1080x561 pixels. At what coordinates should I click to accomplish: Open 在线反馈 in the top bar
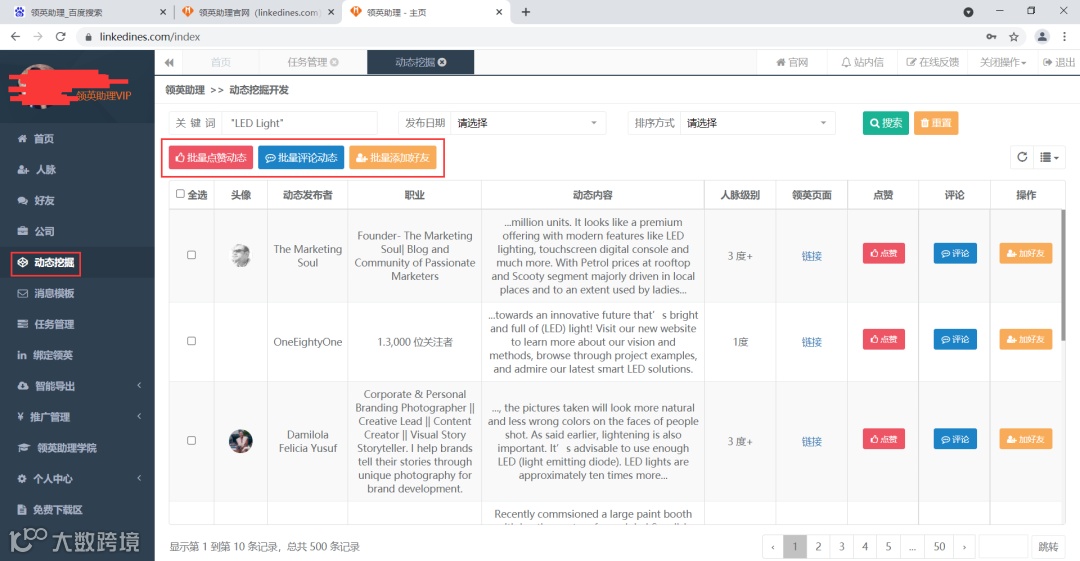933,62
